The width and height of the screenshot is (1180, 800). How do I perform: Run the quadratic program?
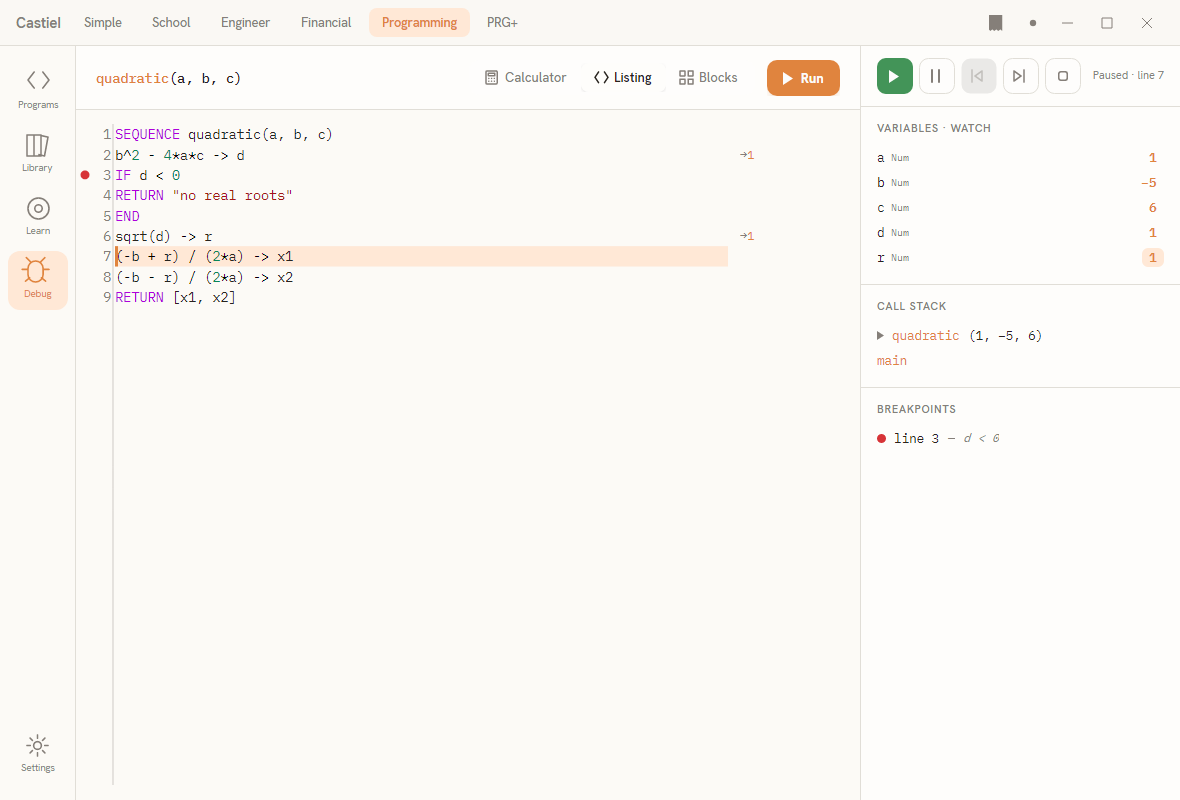(803, 78)
